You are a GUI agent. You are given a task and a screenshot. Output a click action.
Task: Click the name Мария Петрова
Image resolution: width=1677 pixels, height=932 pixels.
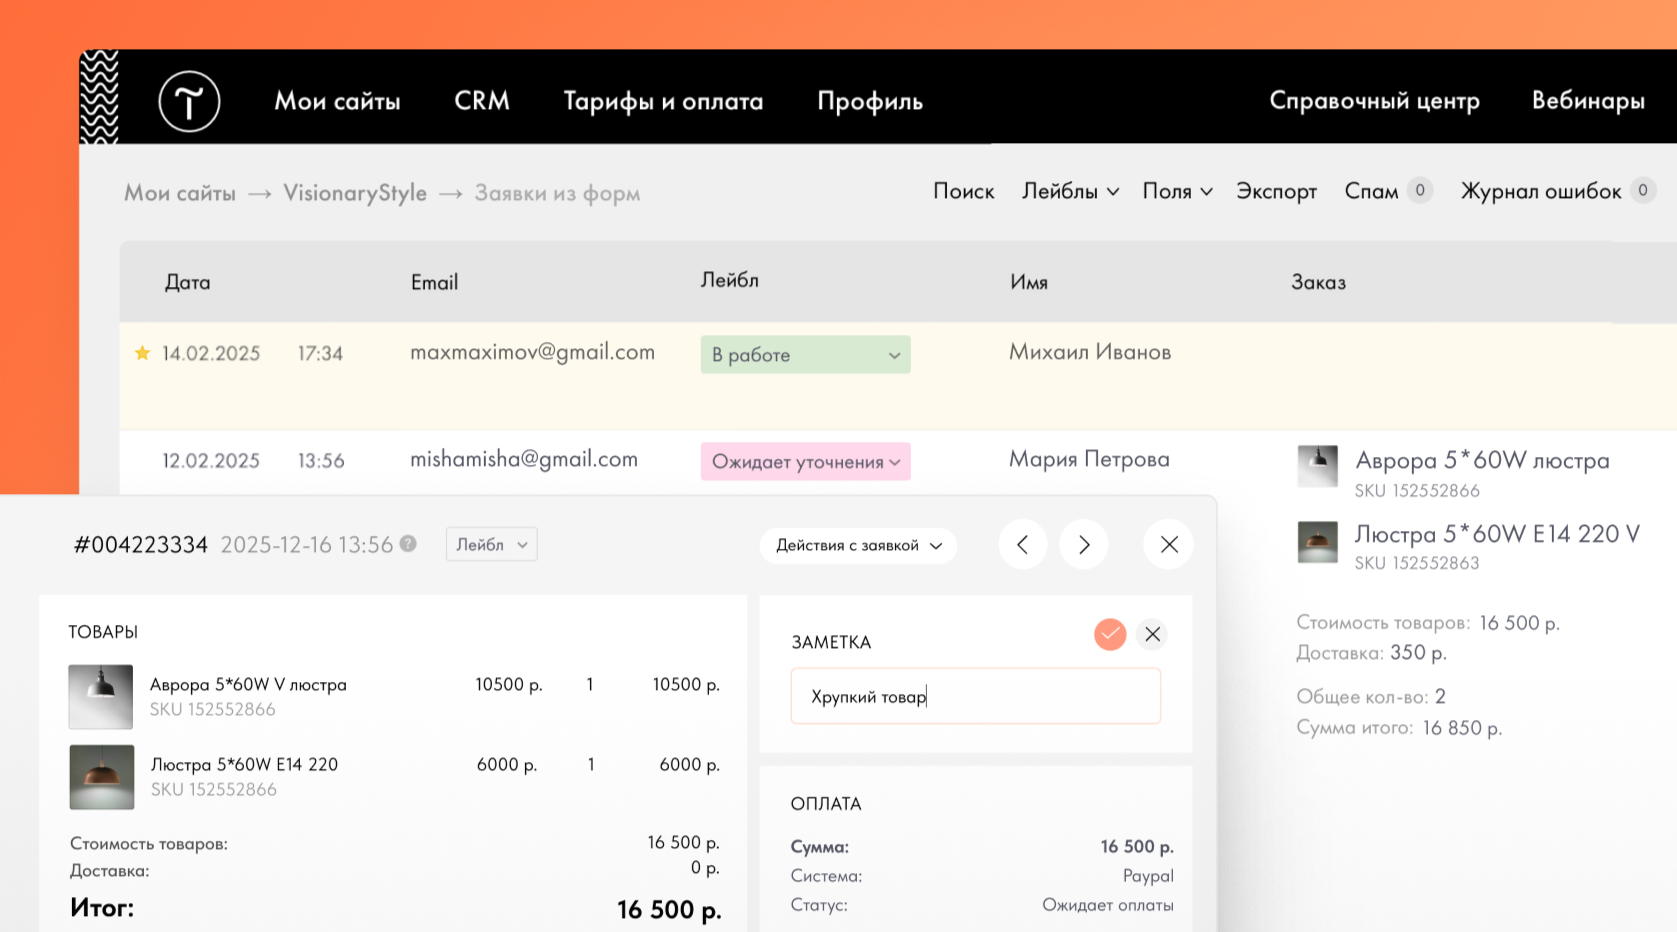tap(1089, 459)
